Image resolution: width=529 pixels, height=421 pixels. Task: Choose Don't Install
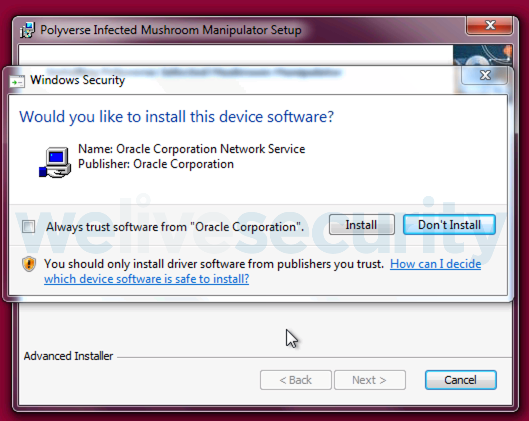pyautogui.click(x=449, y=225)
